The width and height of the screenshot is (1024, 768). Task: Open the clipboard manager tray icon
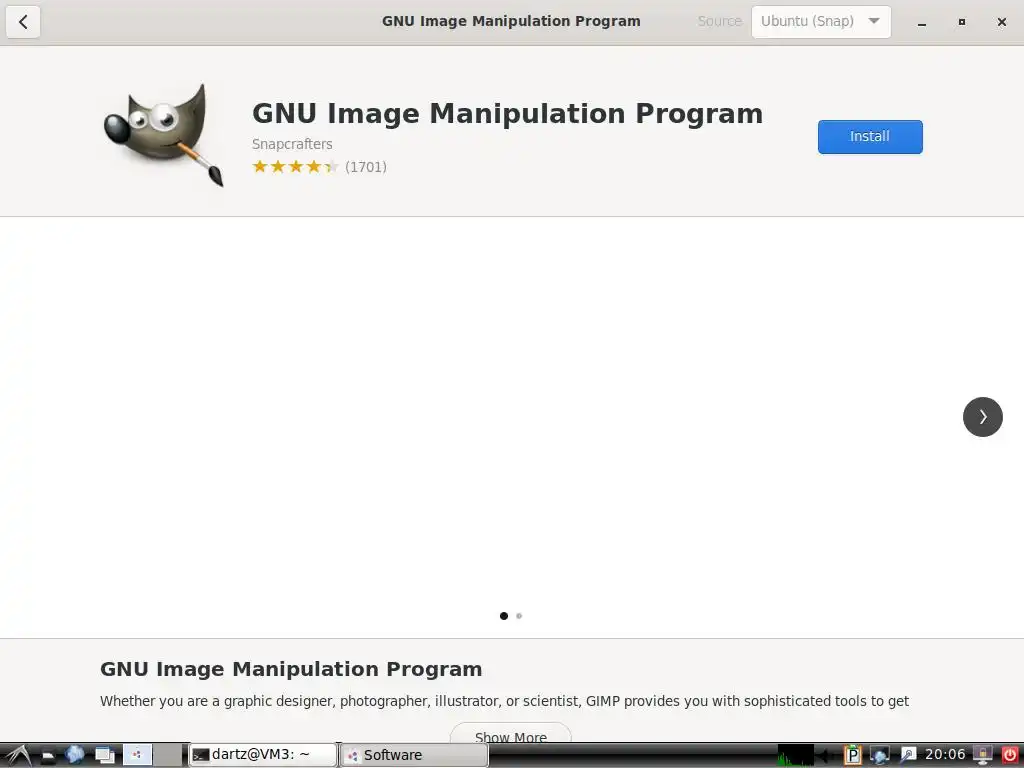(852, 756)
